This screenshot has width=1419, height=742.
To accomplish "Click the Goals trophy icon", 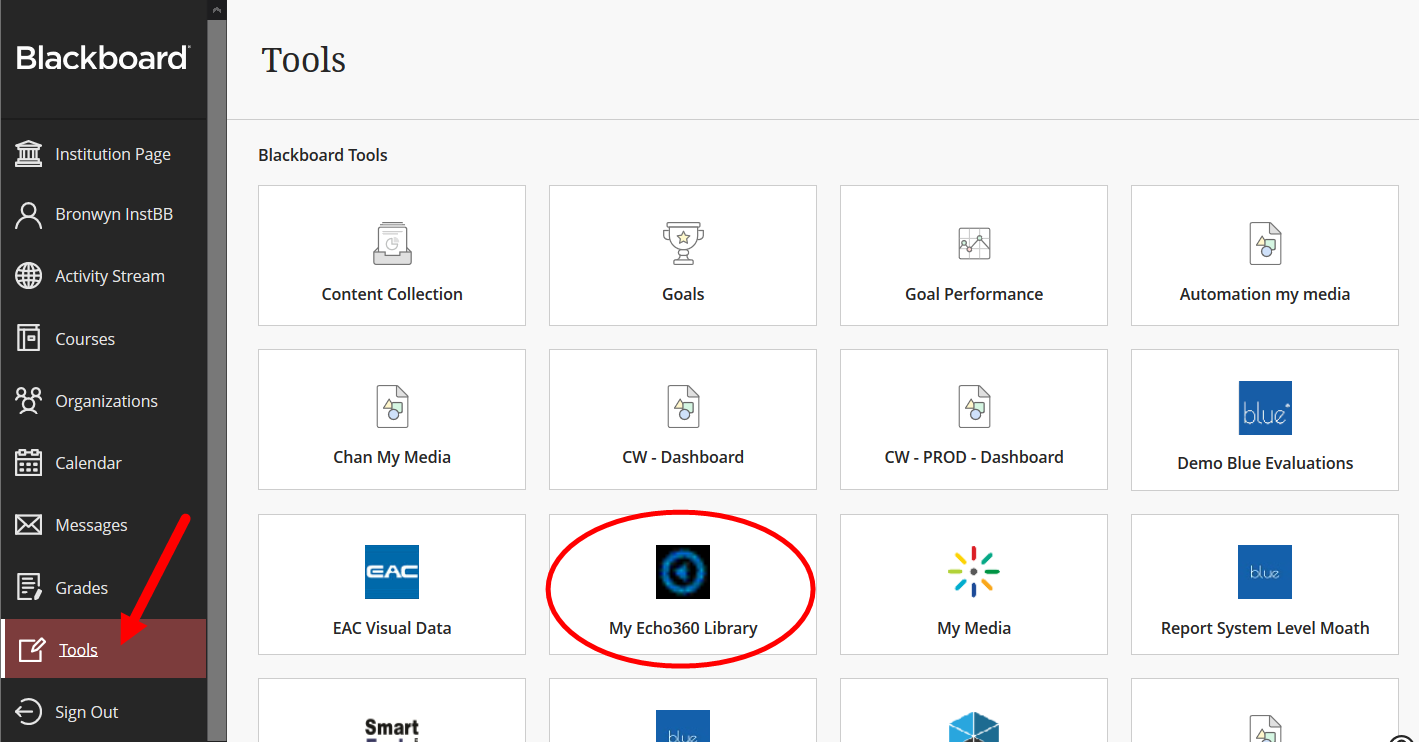I will 683,243.
